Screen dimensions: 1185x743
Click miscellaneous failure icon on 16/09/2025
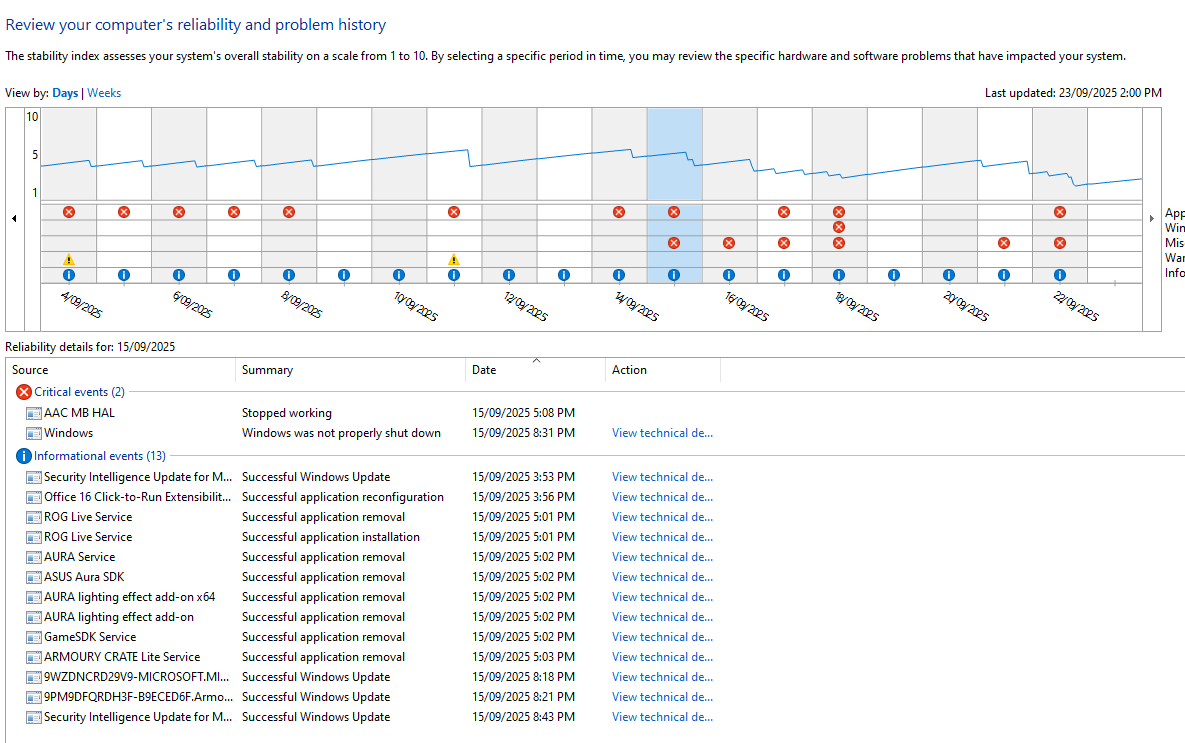[x=729, y=243]
